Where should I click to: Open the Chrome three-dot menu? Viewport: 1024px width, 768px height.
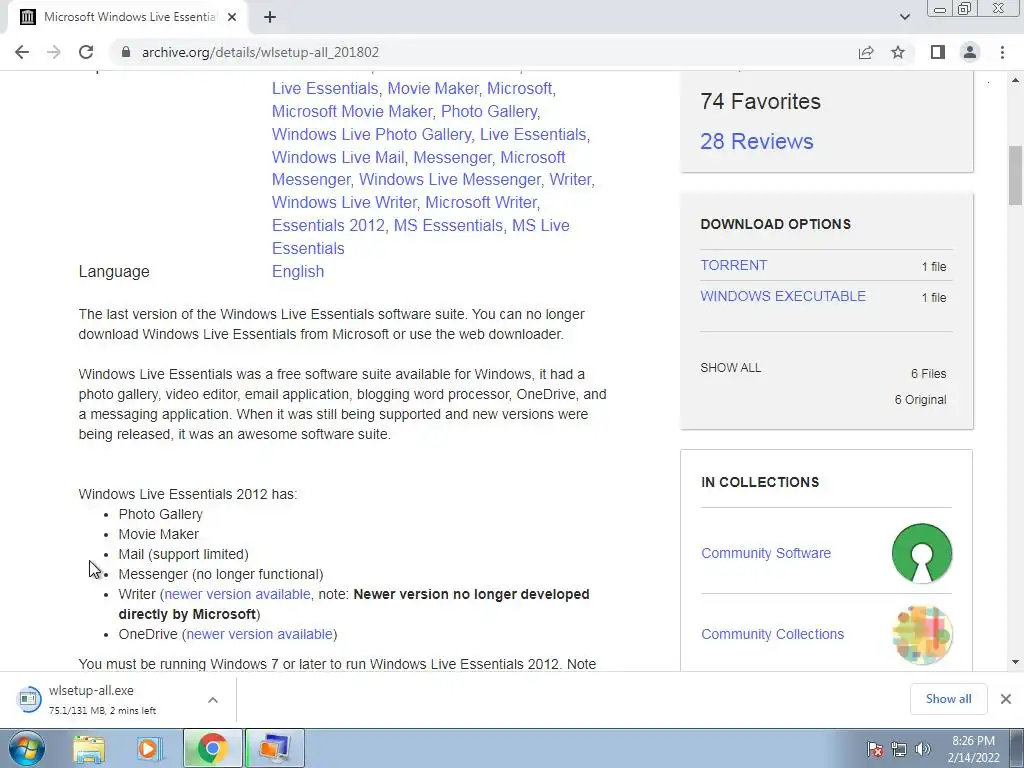click(x=1002, y=52)
